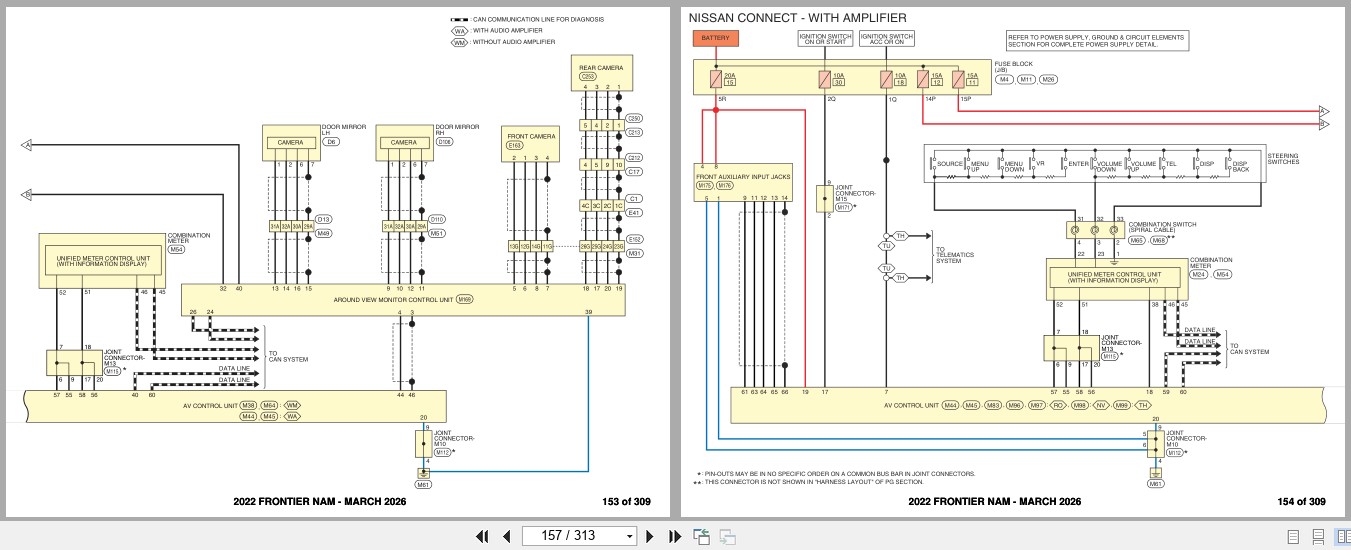This screenshot has width=1351, height=550.
Task: Go to the next page with the right arrow
Action: [x=650, y=536]
